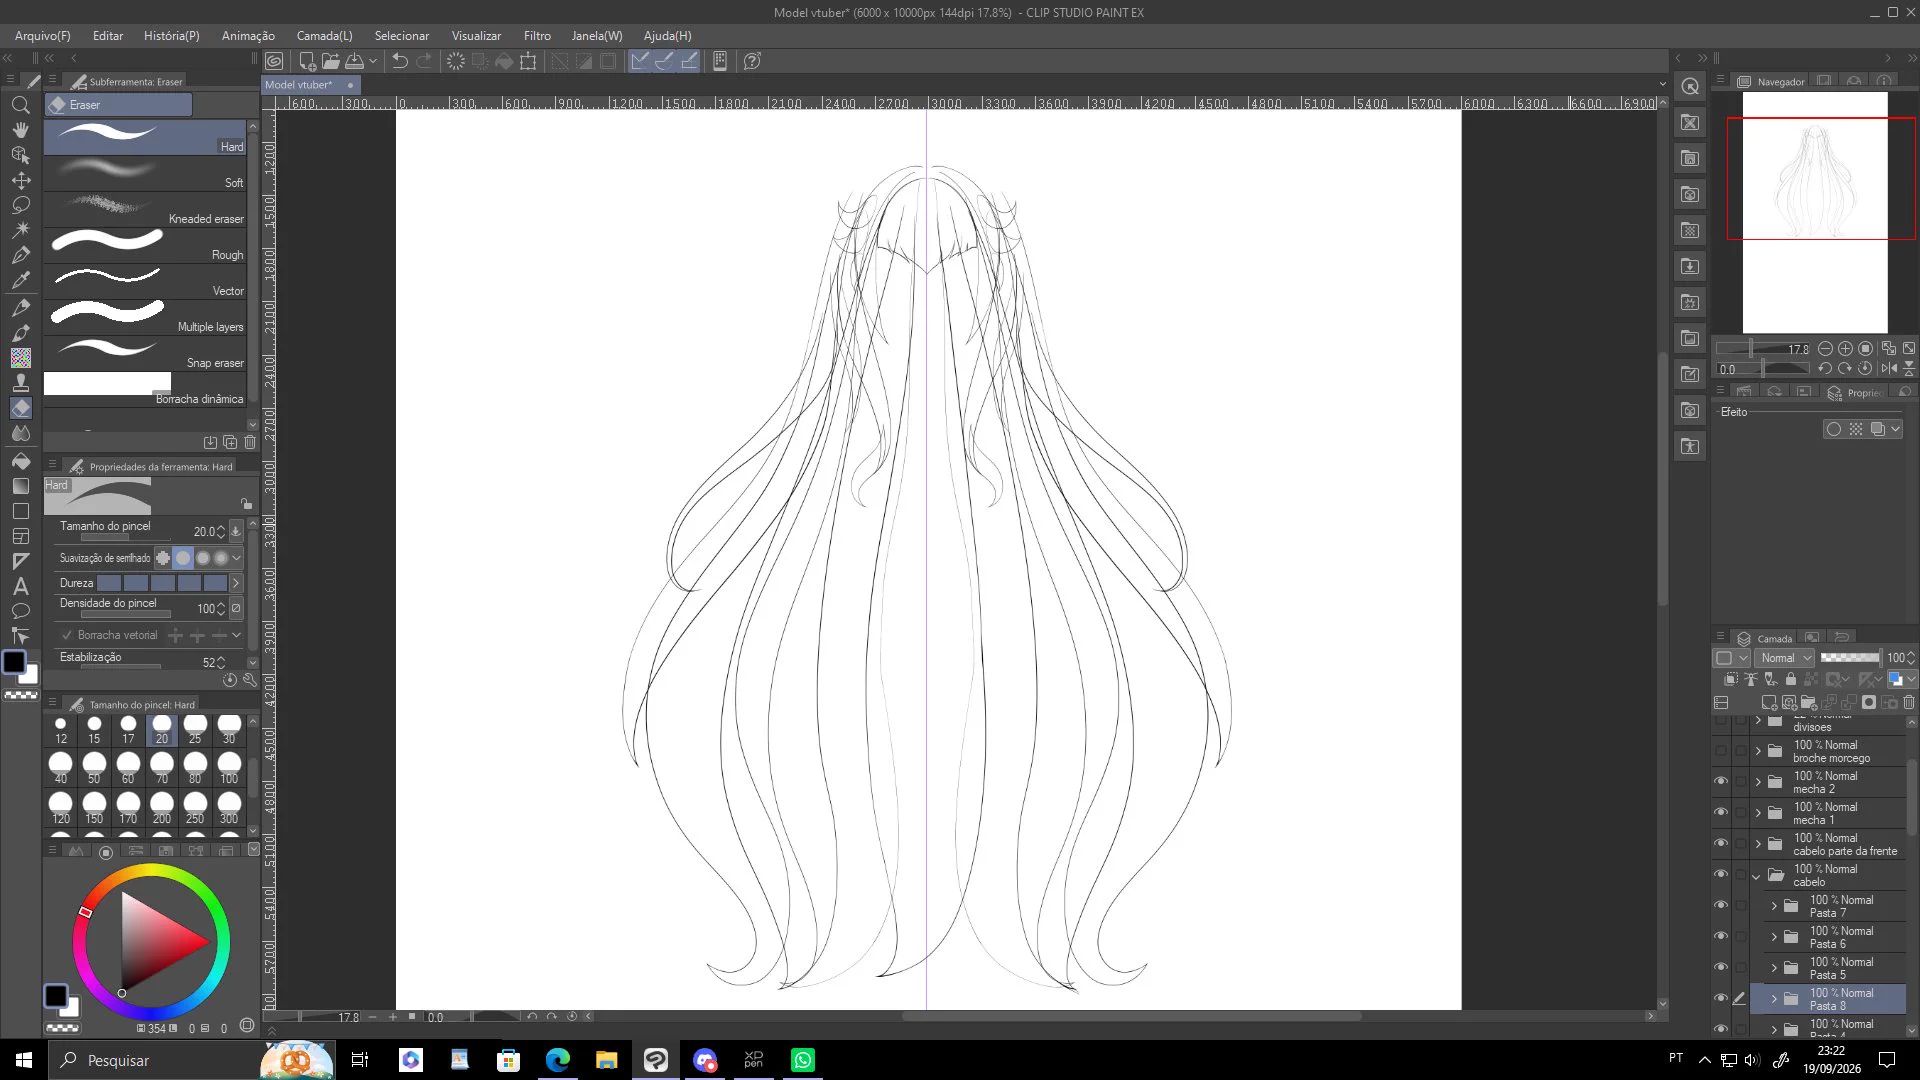Select the Move layer tool
The height and width of the screenshot is (1080, 1920).
(x=20, y=180)
